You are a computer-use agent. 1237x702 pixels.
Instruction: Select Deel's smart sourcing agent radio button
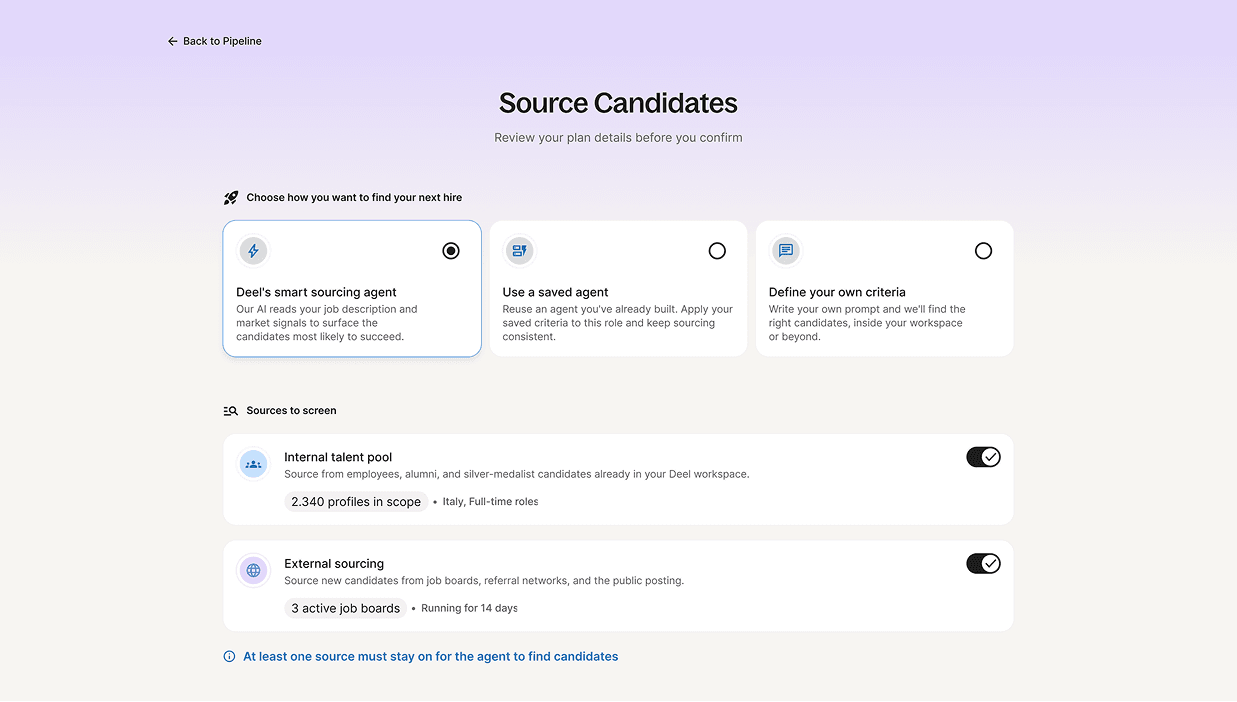pos(451,251)
